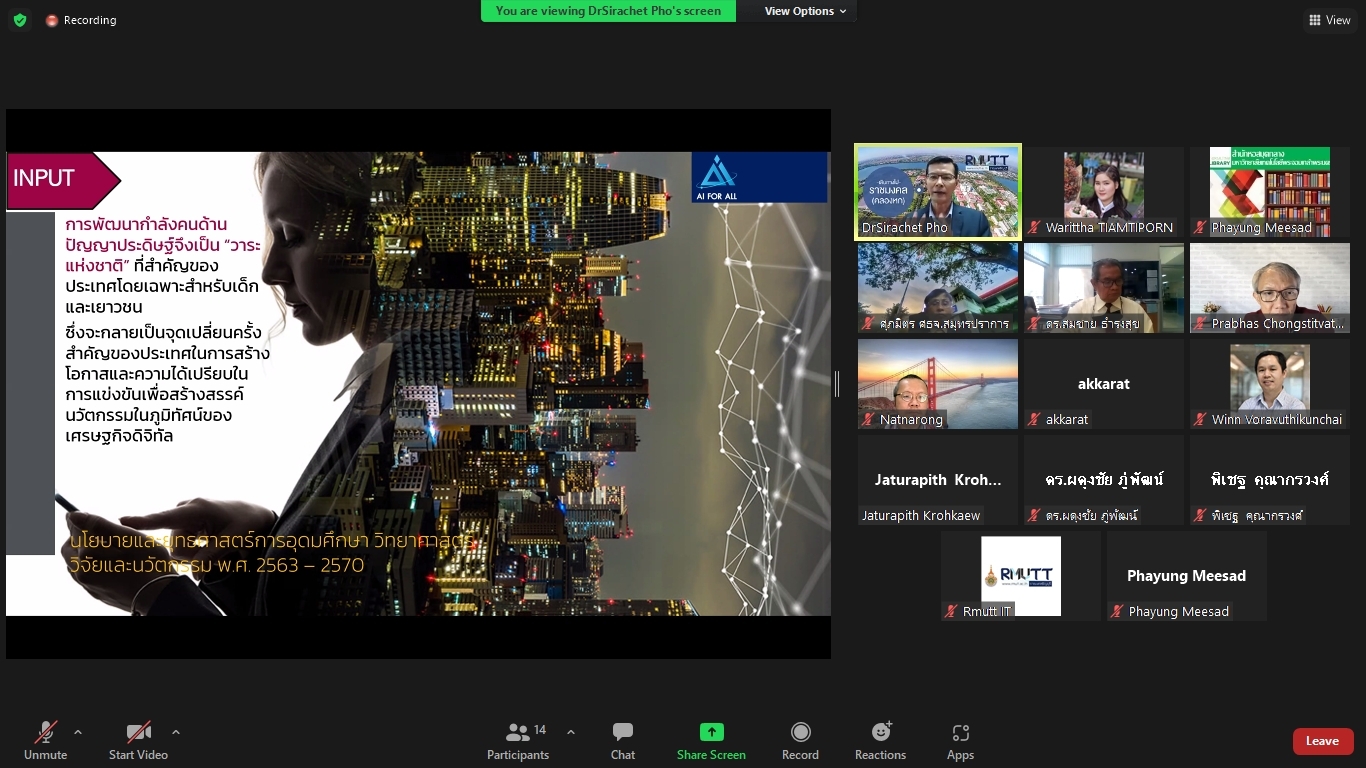Open the View Options dropdown
1366x768 pixels.
805,11
